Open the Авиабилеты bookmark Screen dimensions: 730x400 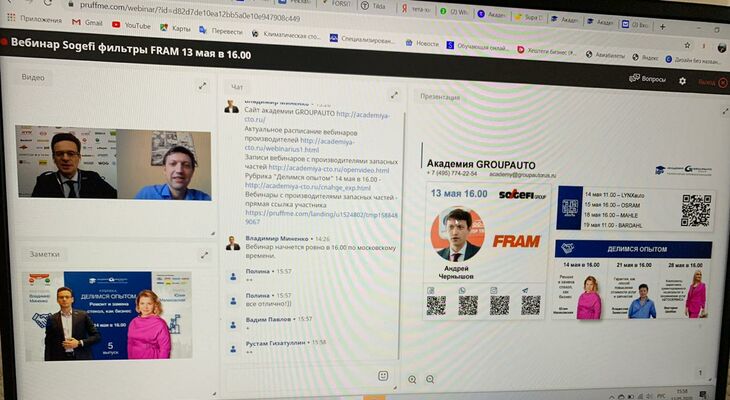[605, 55]
